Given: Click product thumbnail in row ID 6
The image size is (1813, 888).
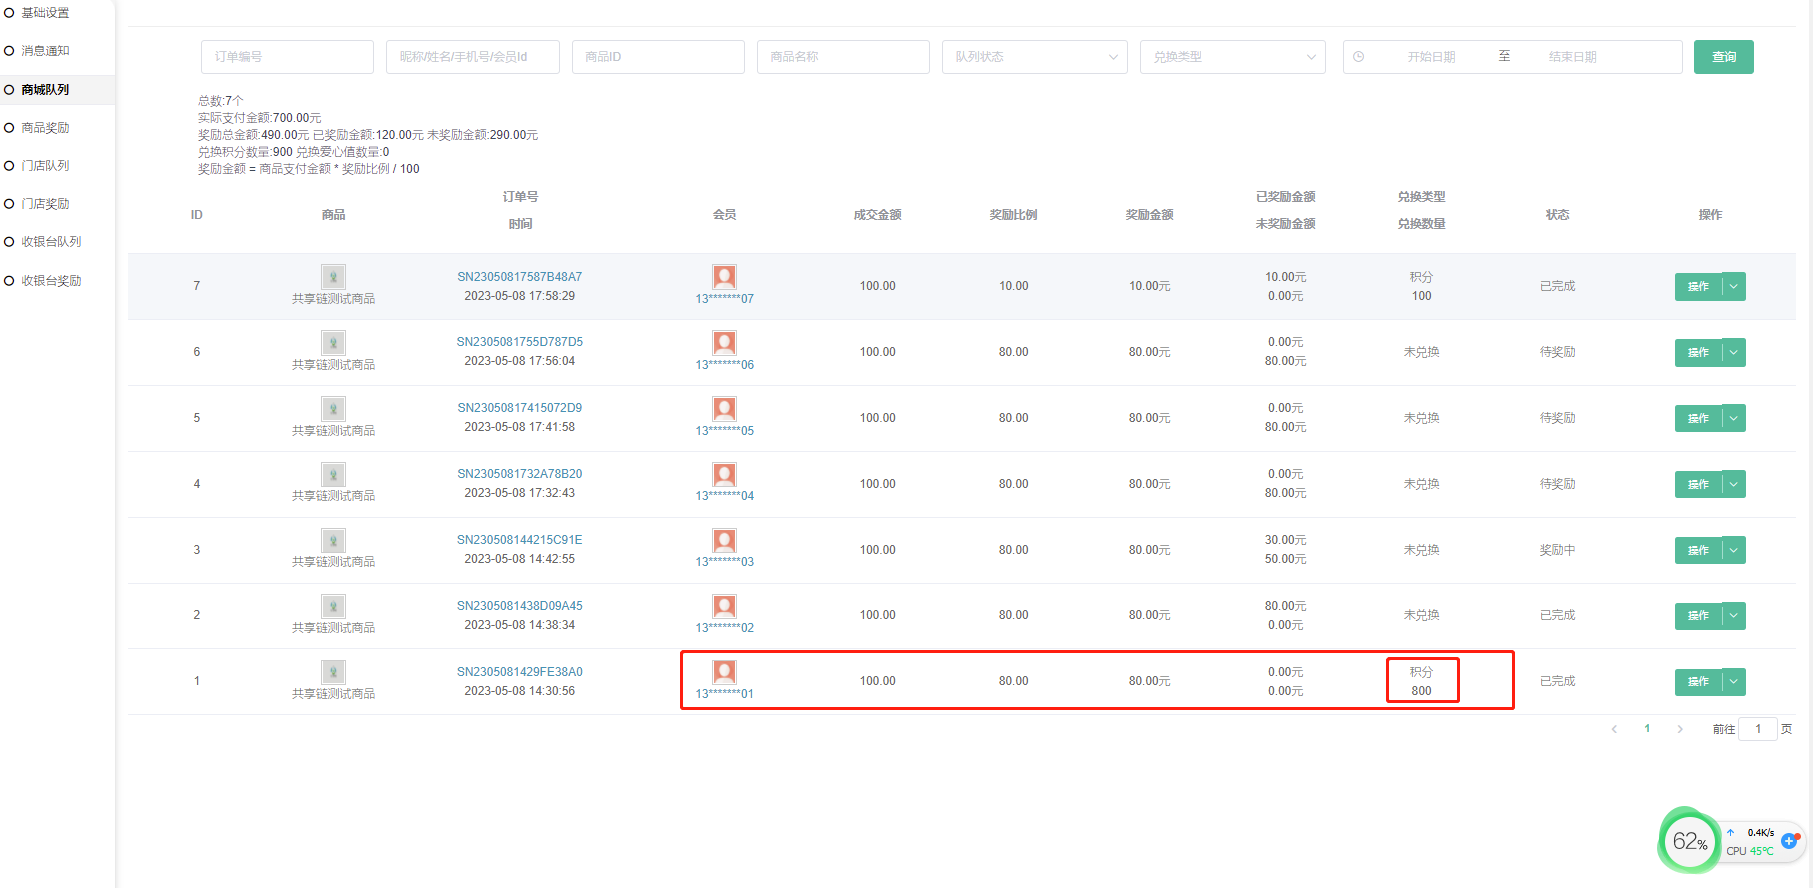Looking at the screenshot, I should (x=333, y=343).
